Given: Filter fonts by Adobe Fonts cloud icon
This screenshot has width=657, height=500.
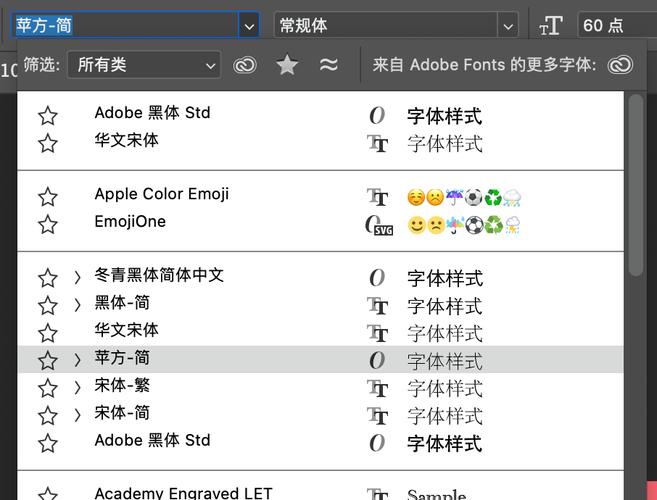Looking at the screenshot, I should (245, 65).
